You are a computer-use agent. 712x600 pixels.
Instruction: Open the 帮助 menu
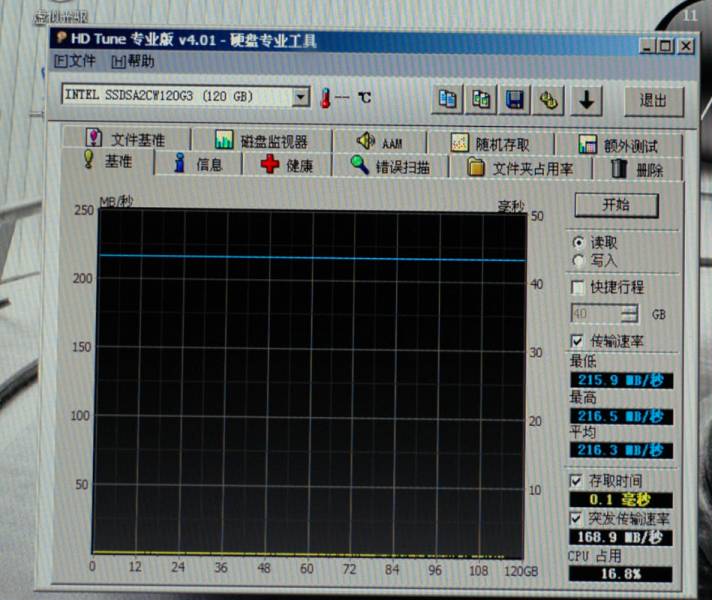pyautogui.click(x=134, y=62)
